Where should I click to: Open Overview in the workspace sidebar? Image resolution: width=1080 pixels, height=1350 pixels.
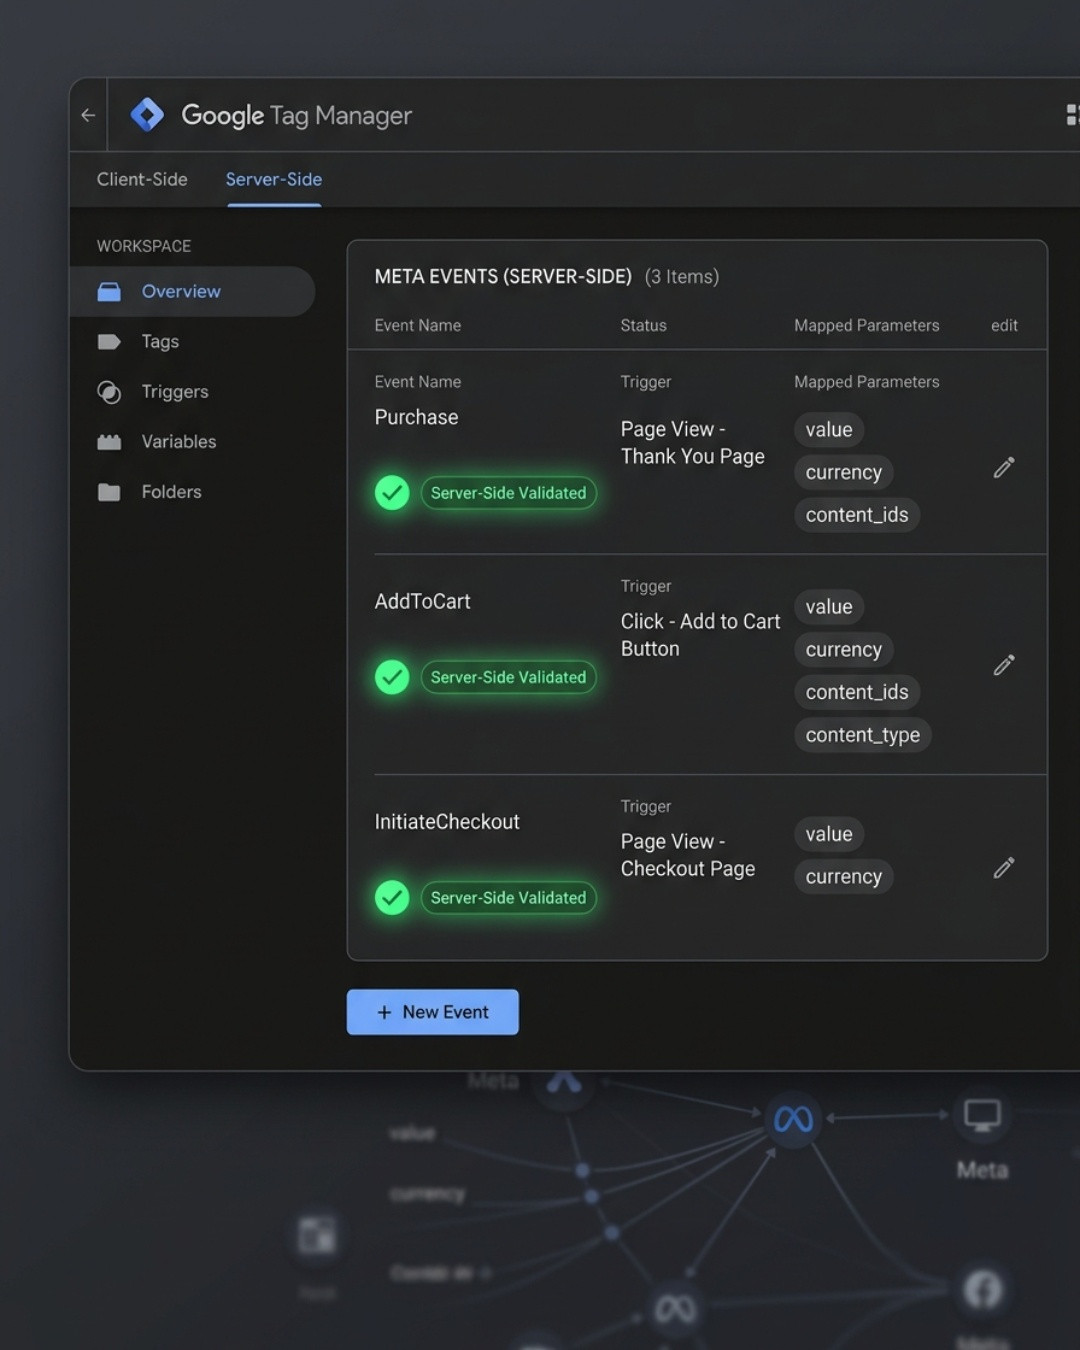[x=192, y=291]
